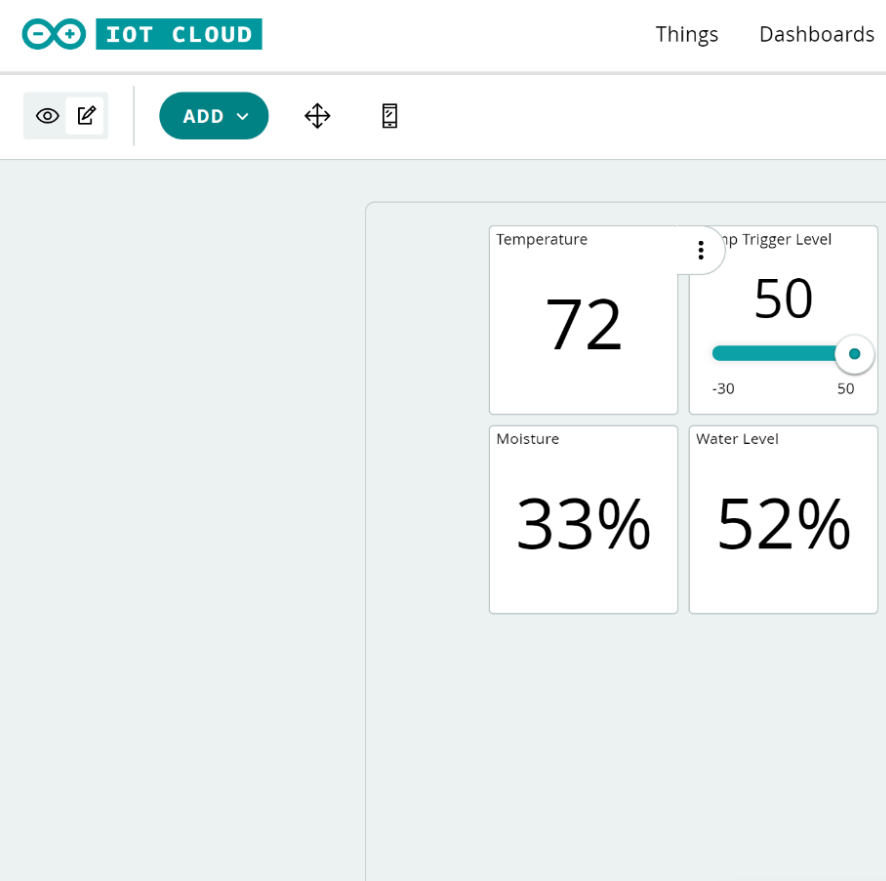Select the Moisture 33% value
The image size is (886, 881).
583,524
